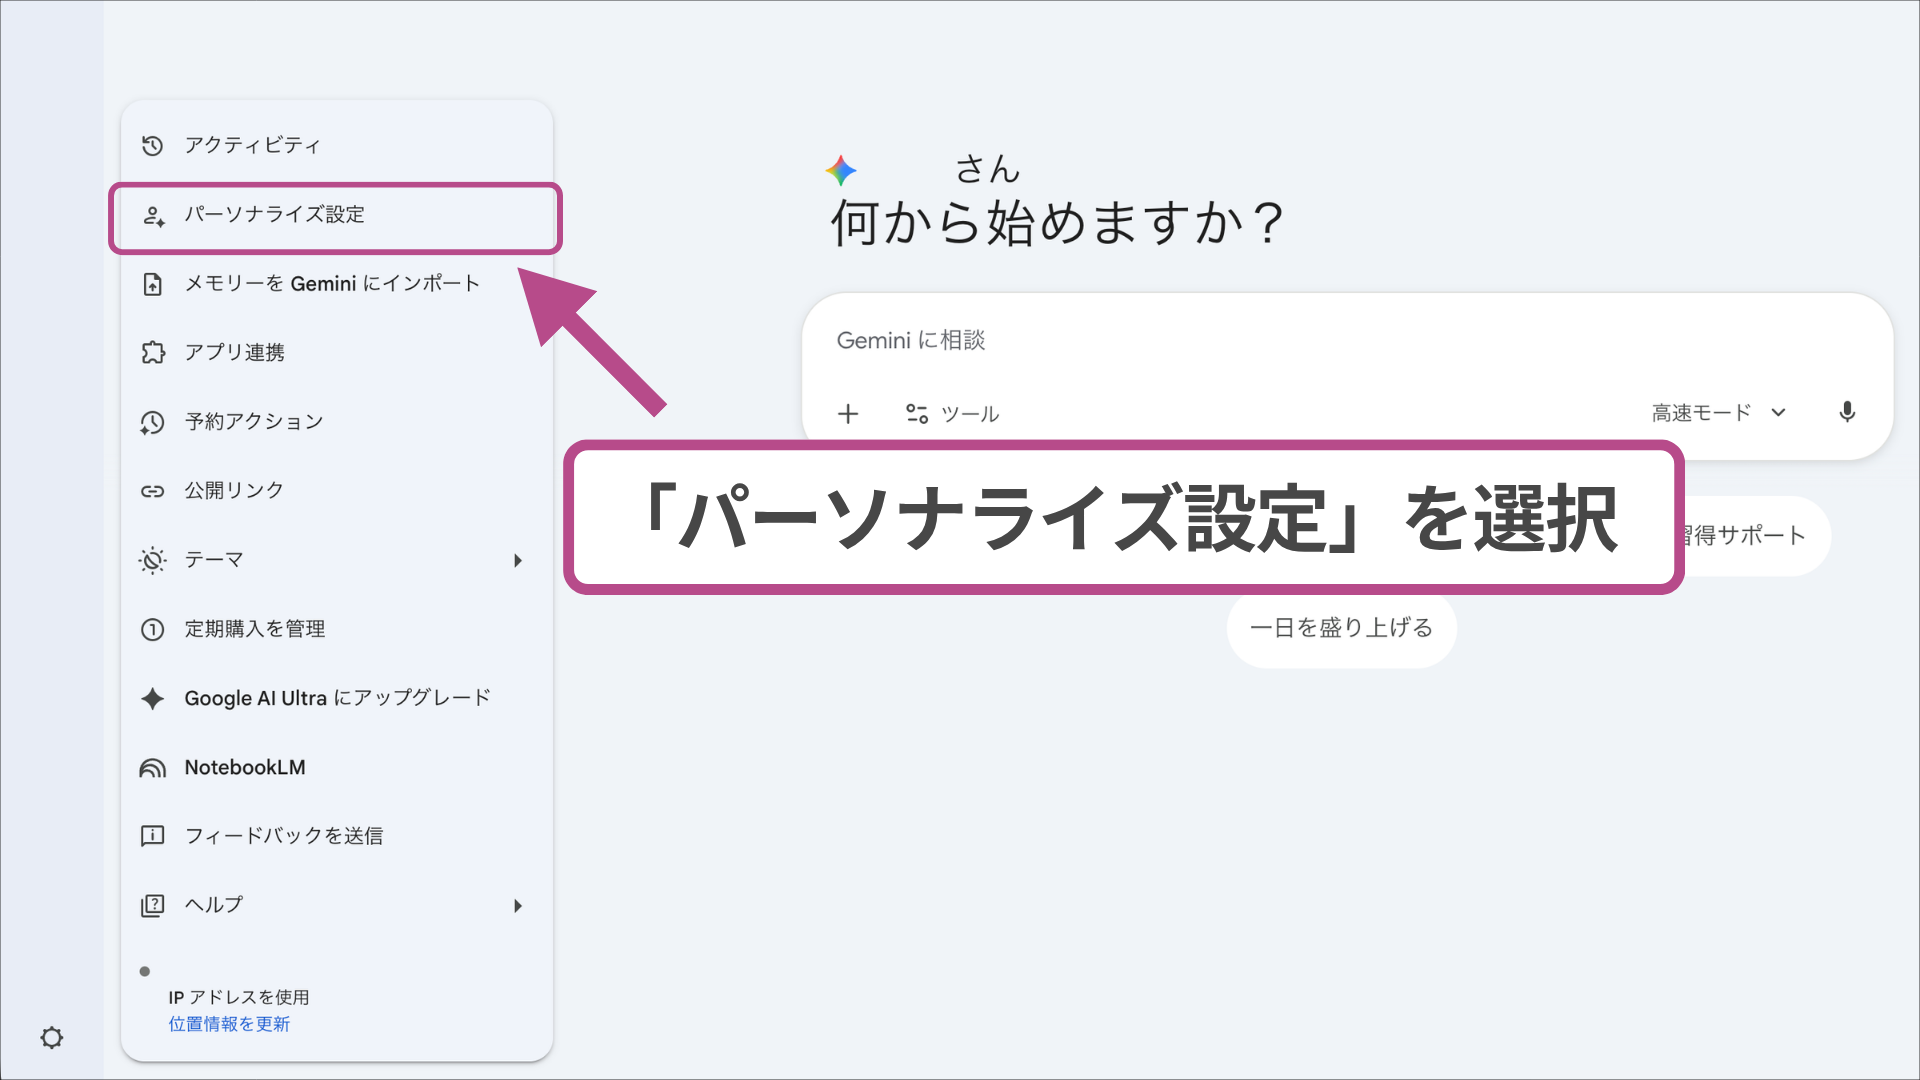1920x1080 pixels.
Task: Click the personalize settings person icon
Action: pyautogui.click(x=153, y=216)
